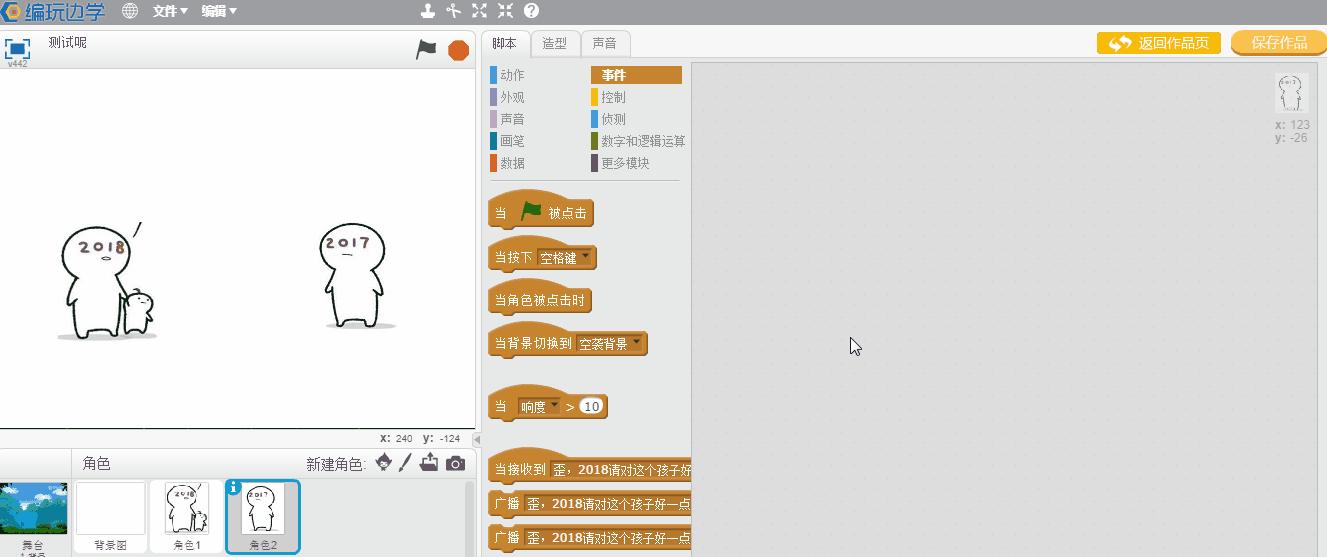Click the 当绿旗被点击 block

[540, 212]
